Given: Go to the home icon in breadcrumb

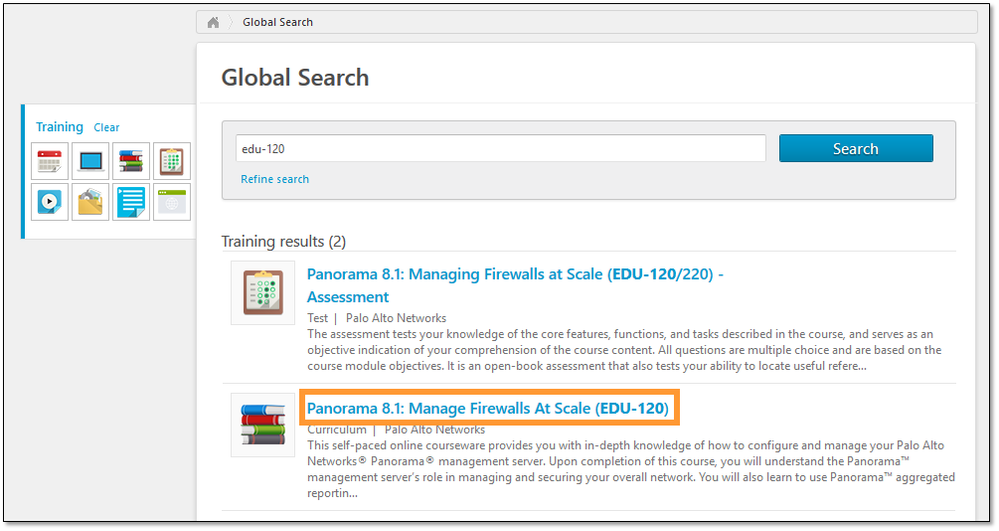Looking at the screenshot, I should (213, 22).
